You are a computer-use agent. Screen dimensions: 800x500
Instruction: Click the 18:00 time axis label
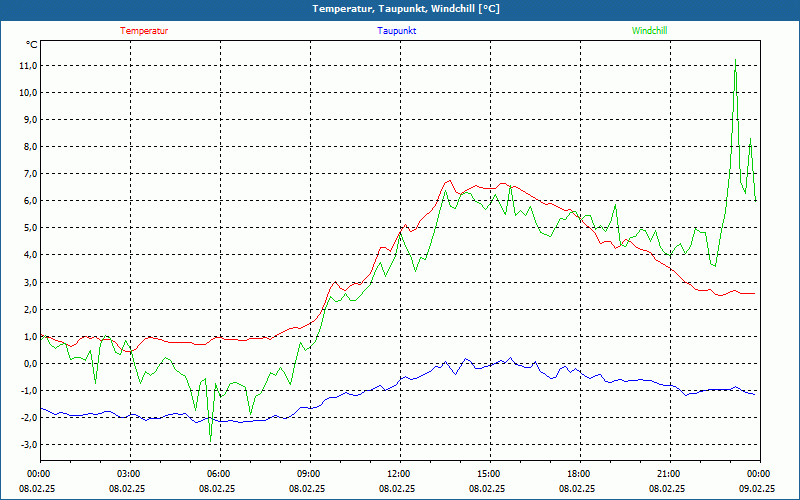pyautogui.click(x=578, y=474)
